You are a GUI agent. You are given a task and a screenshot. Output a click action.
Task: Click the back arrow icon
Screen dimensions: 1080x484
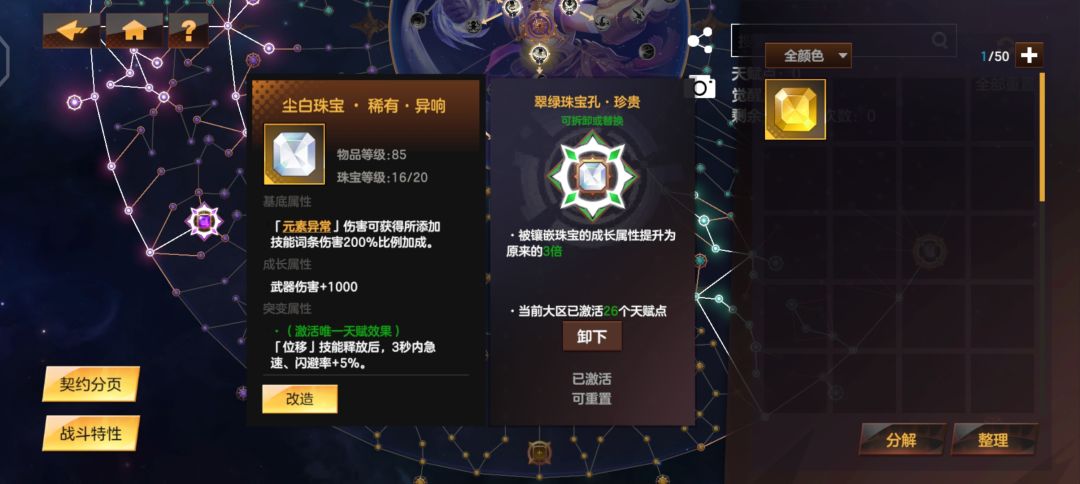point(72,30)
